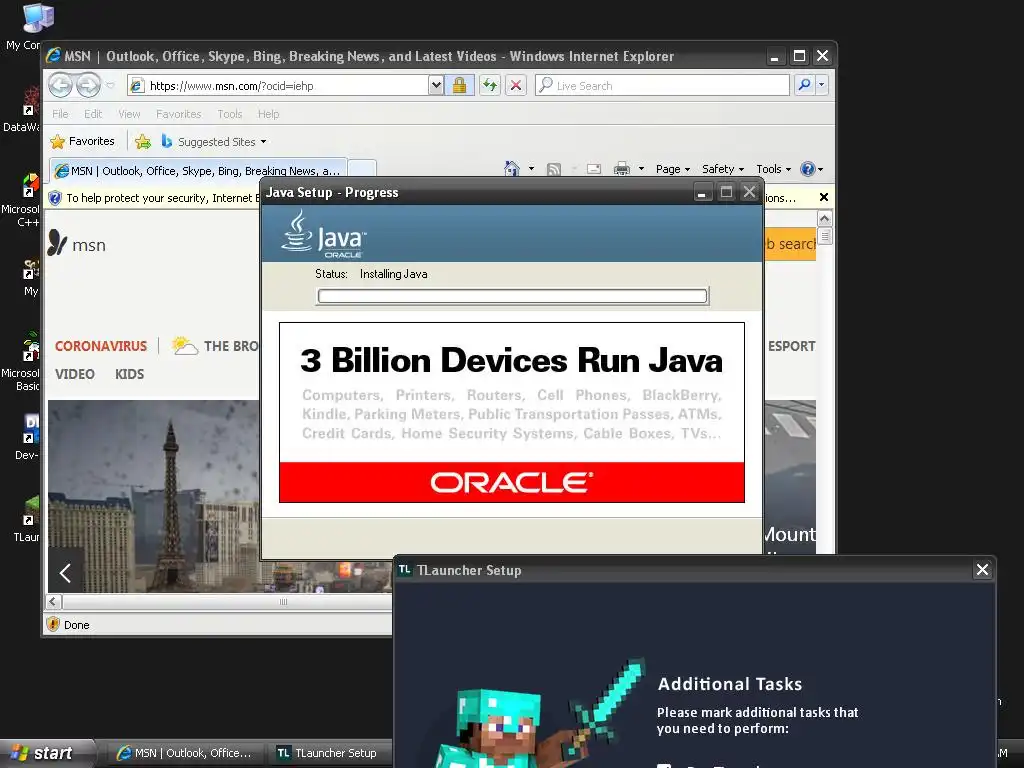This screenshot has width=1024, height=768.
Task: Open the KIDS link on MSN
Action: tap(129, 374)
